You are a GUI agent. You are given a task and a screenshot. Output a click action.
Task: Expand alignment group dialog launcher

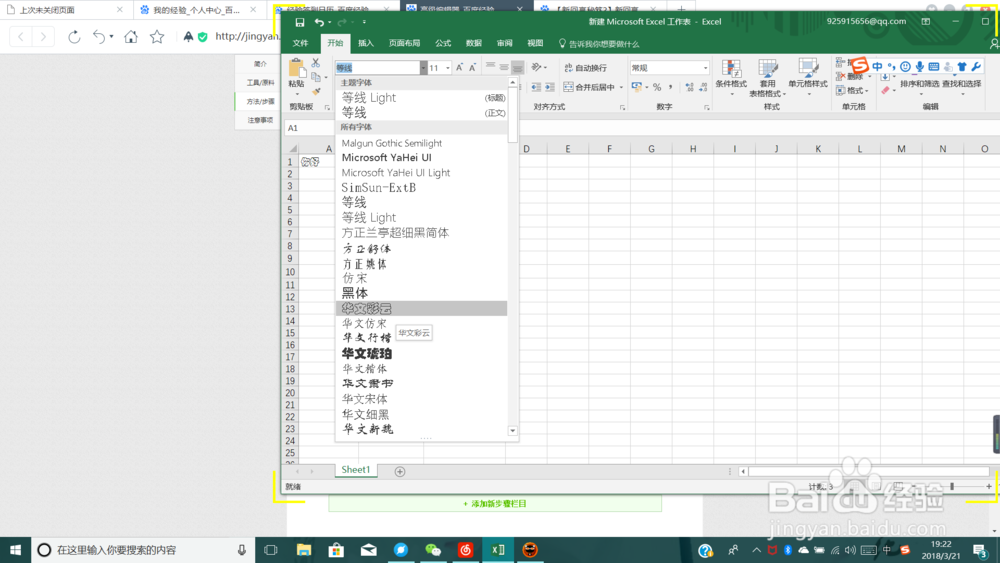pos(622,108)
